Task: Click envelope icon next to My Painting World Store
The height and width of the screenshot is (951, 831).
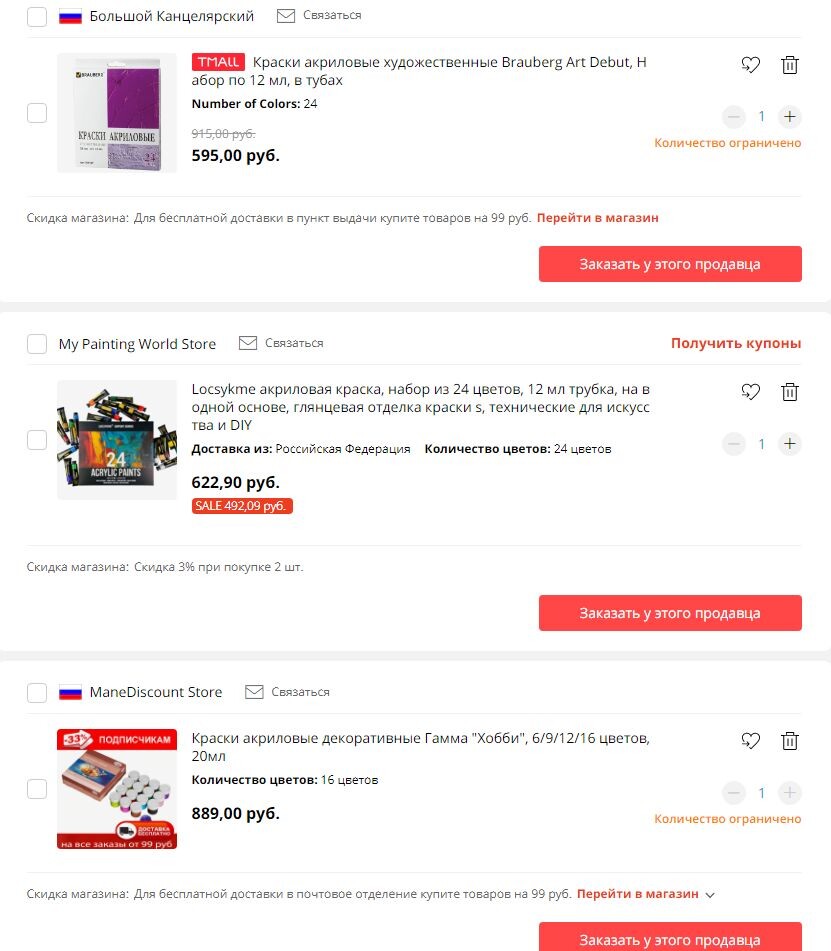Action: [247, 343]
